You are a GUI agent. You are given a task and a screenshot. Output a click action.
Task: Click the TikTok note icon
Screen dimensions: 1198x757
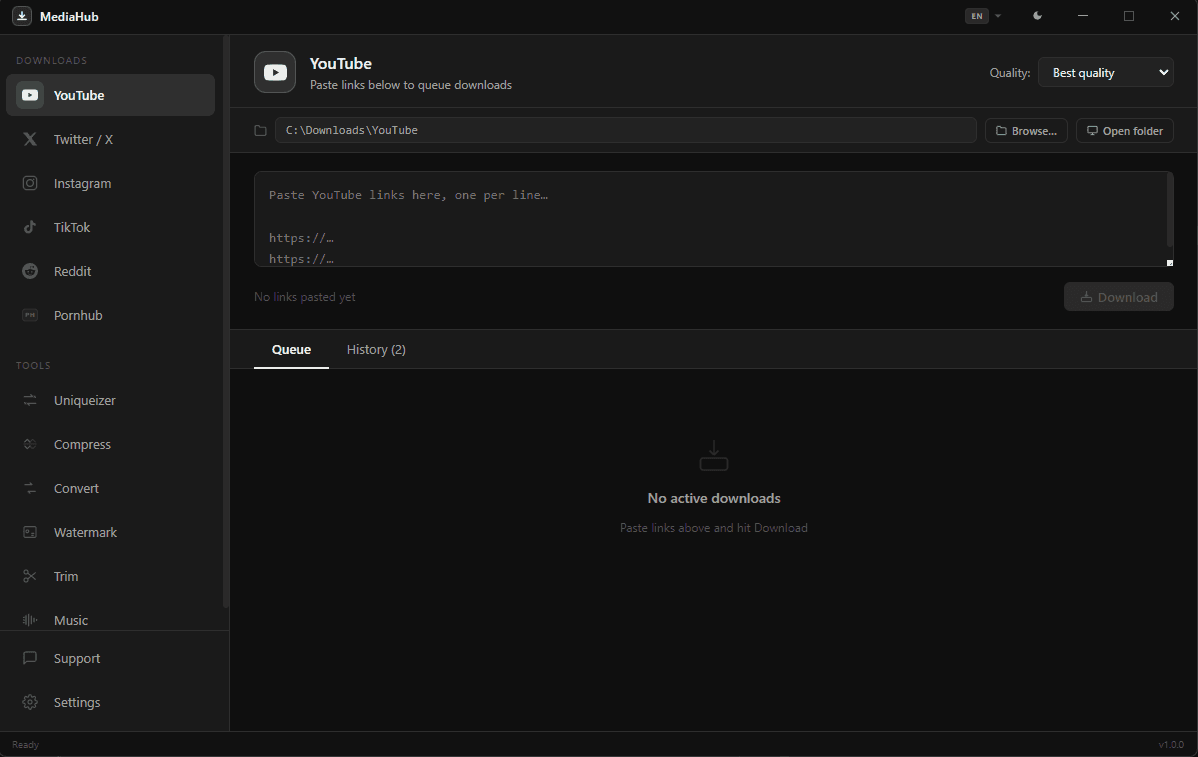click(30, 227)
